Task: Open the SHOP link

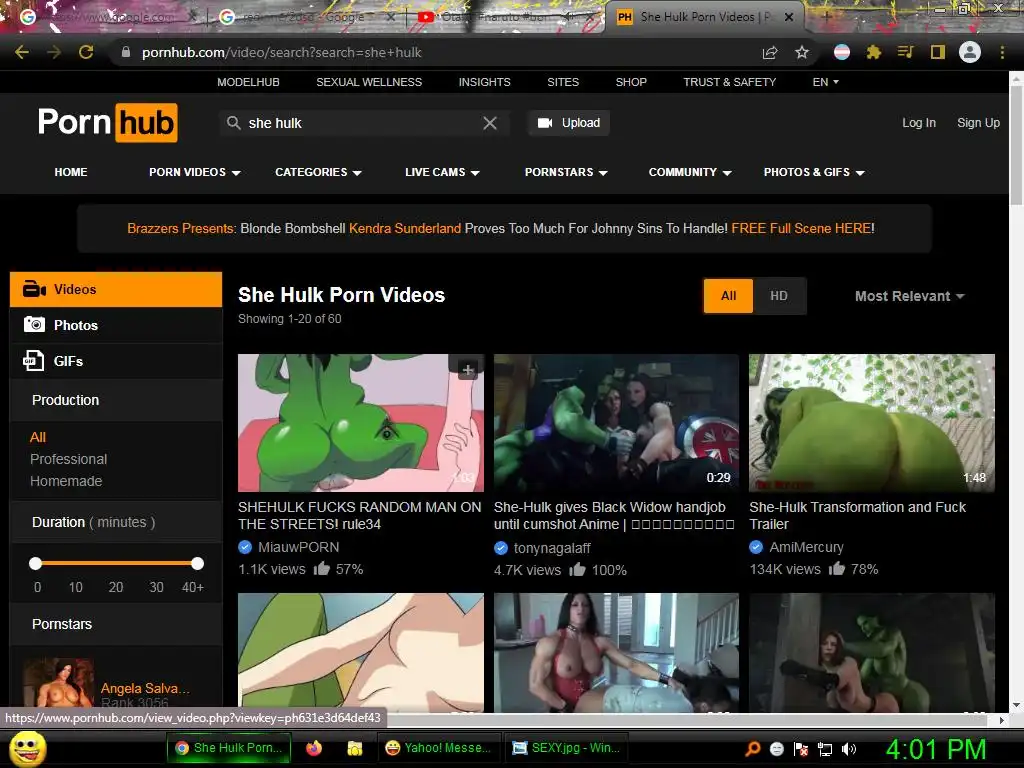Action: (631, 82)
